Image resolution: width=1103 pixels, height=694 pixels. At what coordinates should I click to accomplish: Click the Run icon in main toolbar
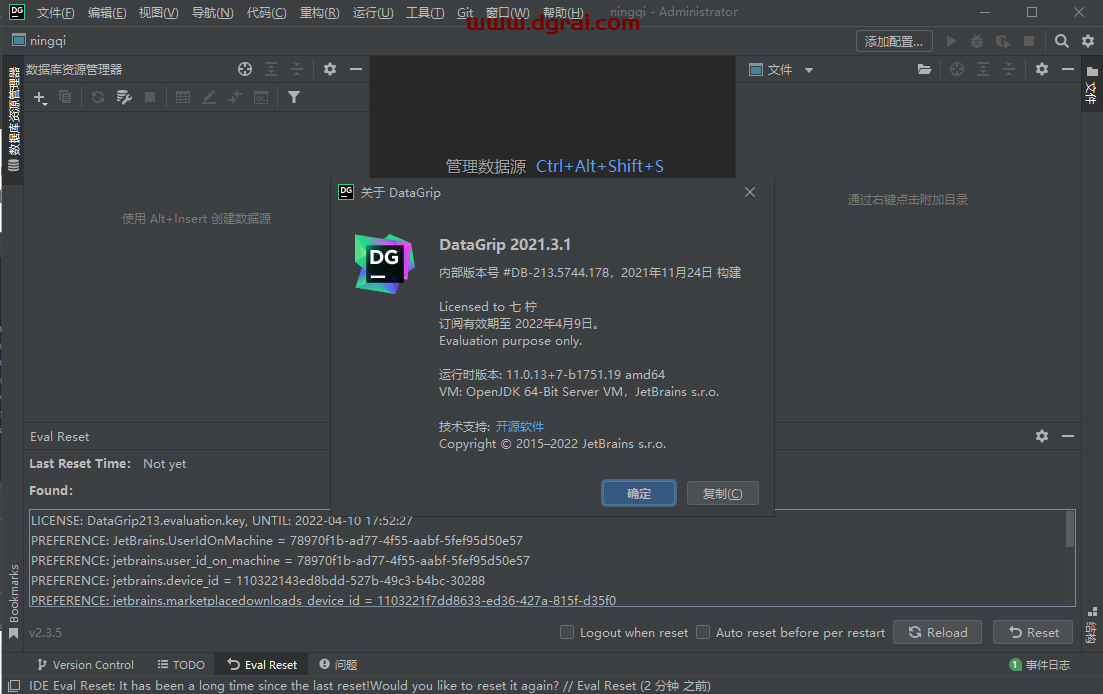(951, 41)
